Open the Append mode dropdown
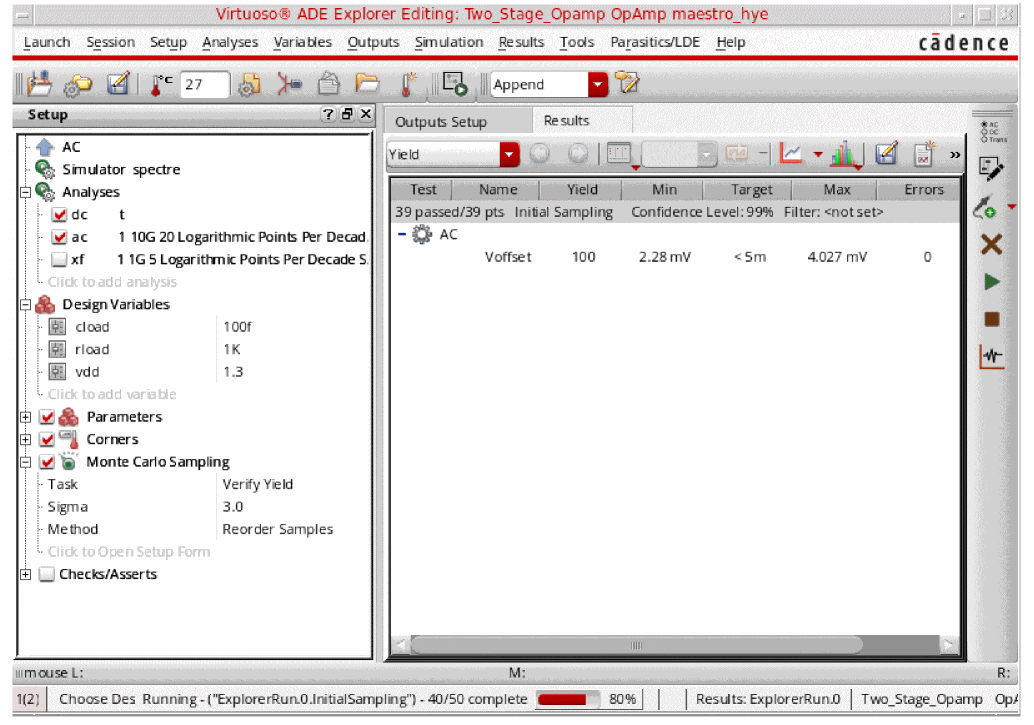The height and width of the screenshot is (725, 1034). (598, 85)
